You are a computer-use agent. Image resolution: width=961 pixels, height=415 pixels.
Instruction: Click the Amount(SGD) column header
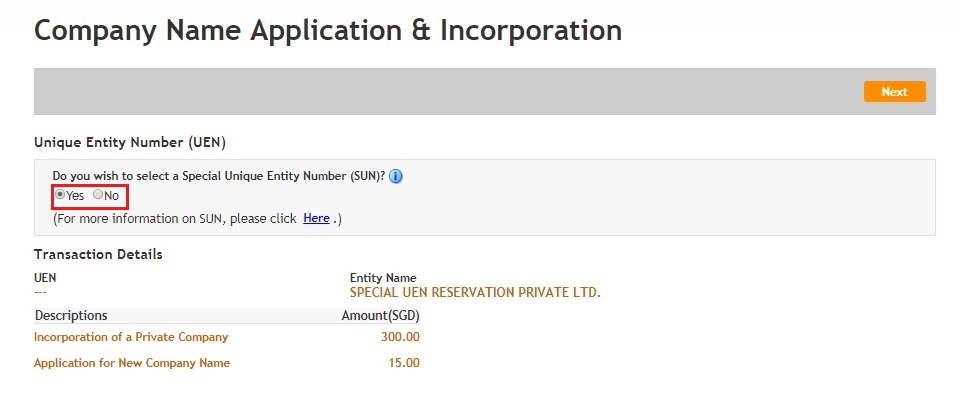pos(381,315)
